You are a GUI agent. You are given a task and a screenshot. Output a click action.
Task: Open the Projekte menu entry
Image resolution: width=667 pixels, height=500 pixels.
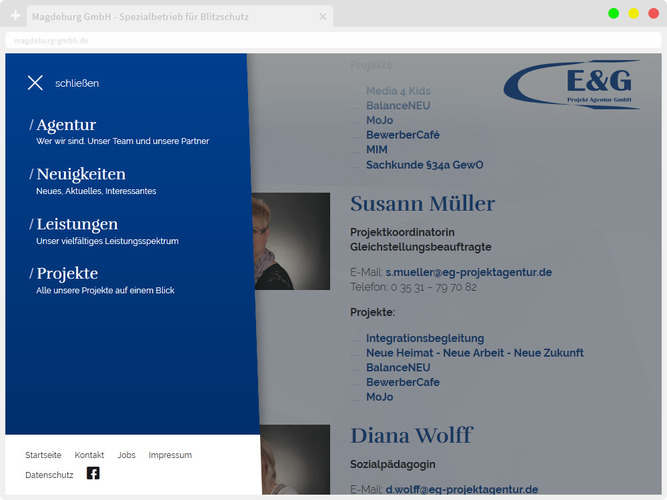(66, 273)
